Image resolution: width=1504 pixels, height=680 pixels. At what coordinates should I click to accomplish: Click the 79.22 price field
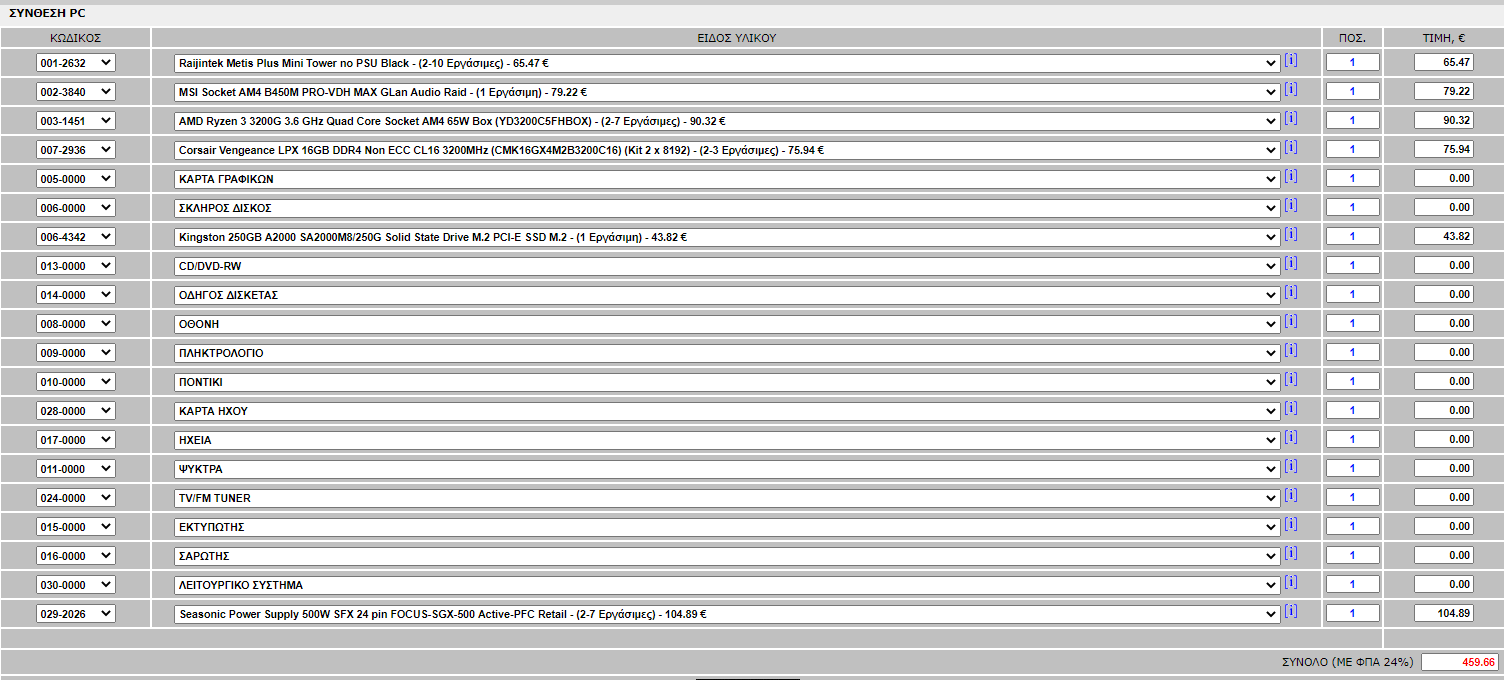click(1444, 91)
